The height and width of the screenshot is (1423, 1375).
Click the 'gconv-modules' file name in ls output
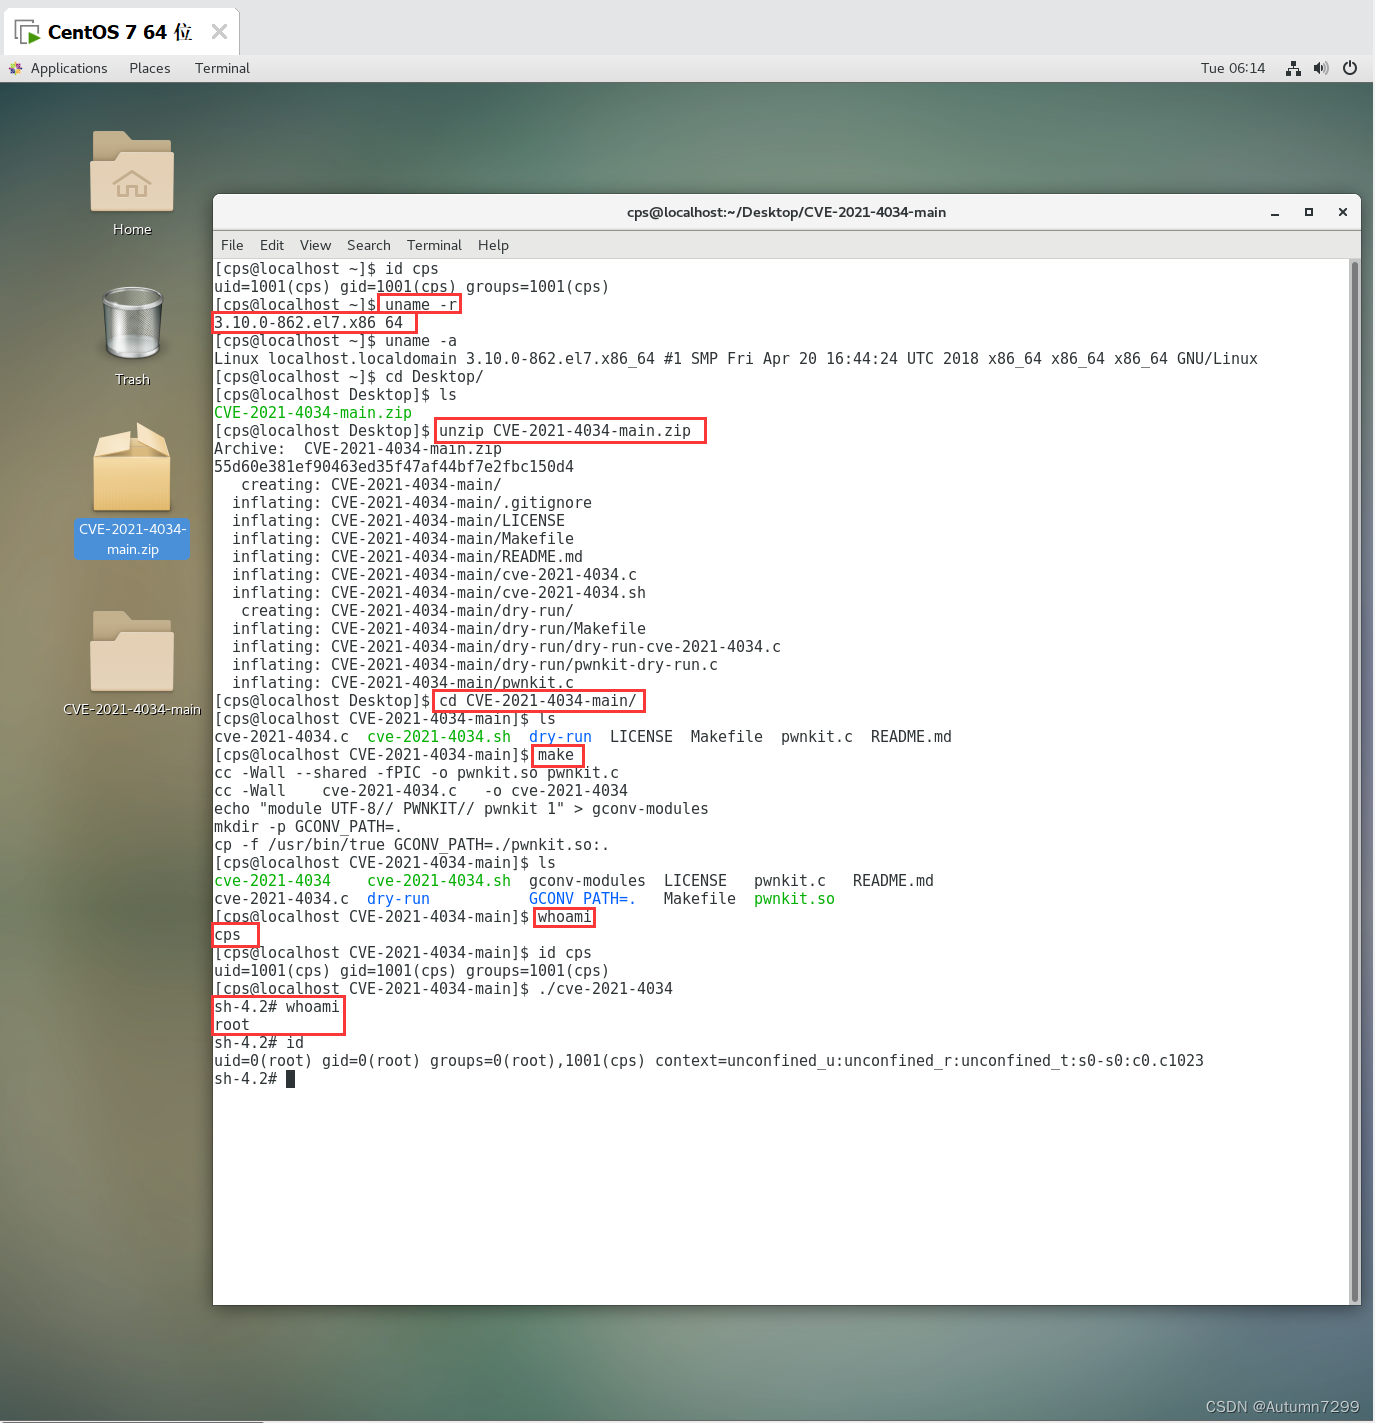point(587,881)
